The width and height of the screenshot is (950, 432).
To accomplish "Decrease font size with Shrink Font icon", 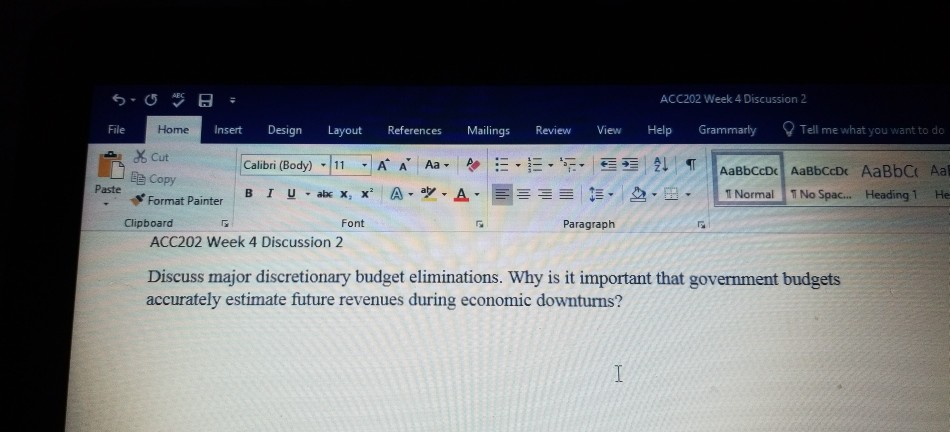I will click(404, 165).
